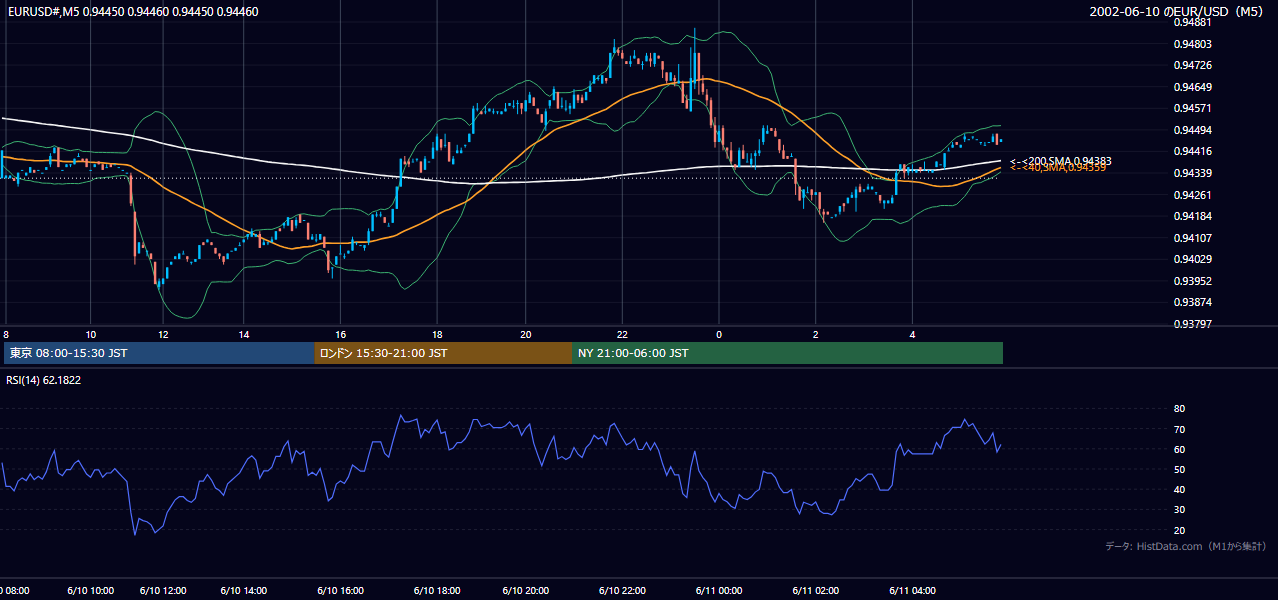Click the 6/11 02:00 date label

click(x=815, y=591)
